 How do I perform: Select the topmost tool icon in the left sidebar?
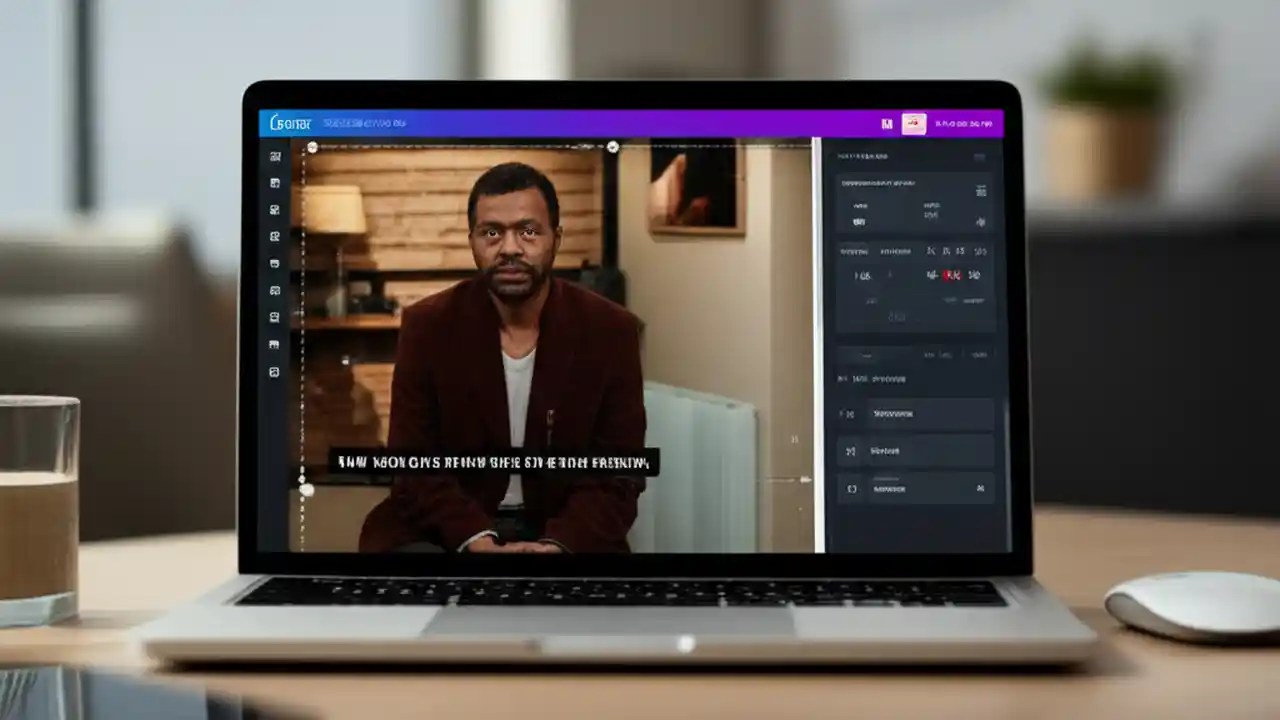coord(275,155)
